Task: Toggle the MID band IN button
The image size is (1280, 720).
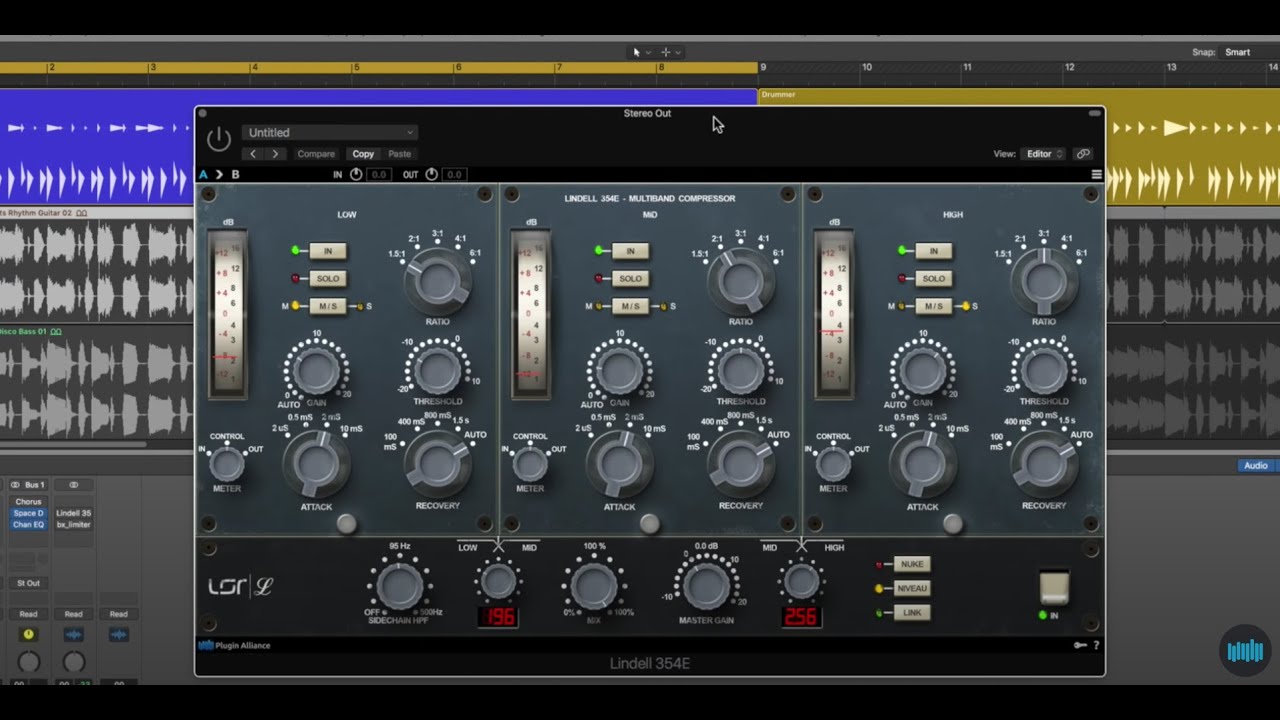Action: pyautogui.click(x=630, y=251)
